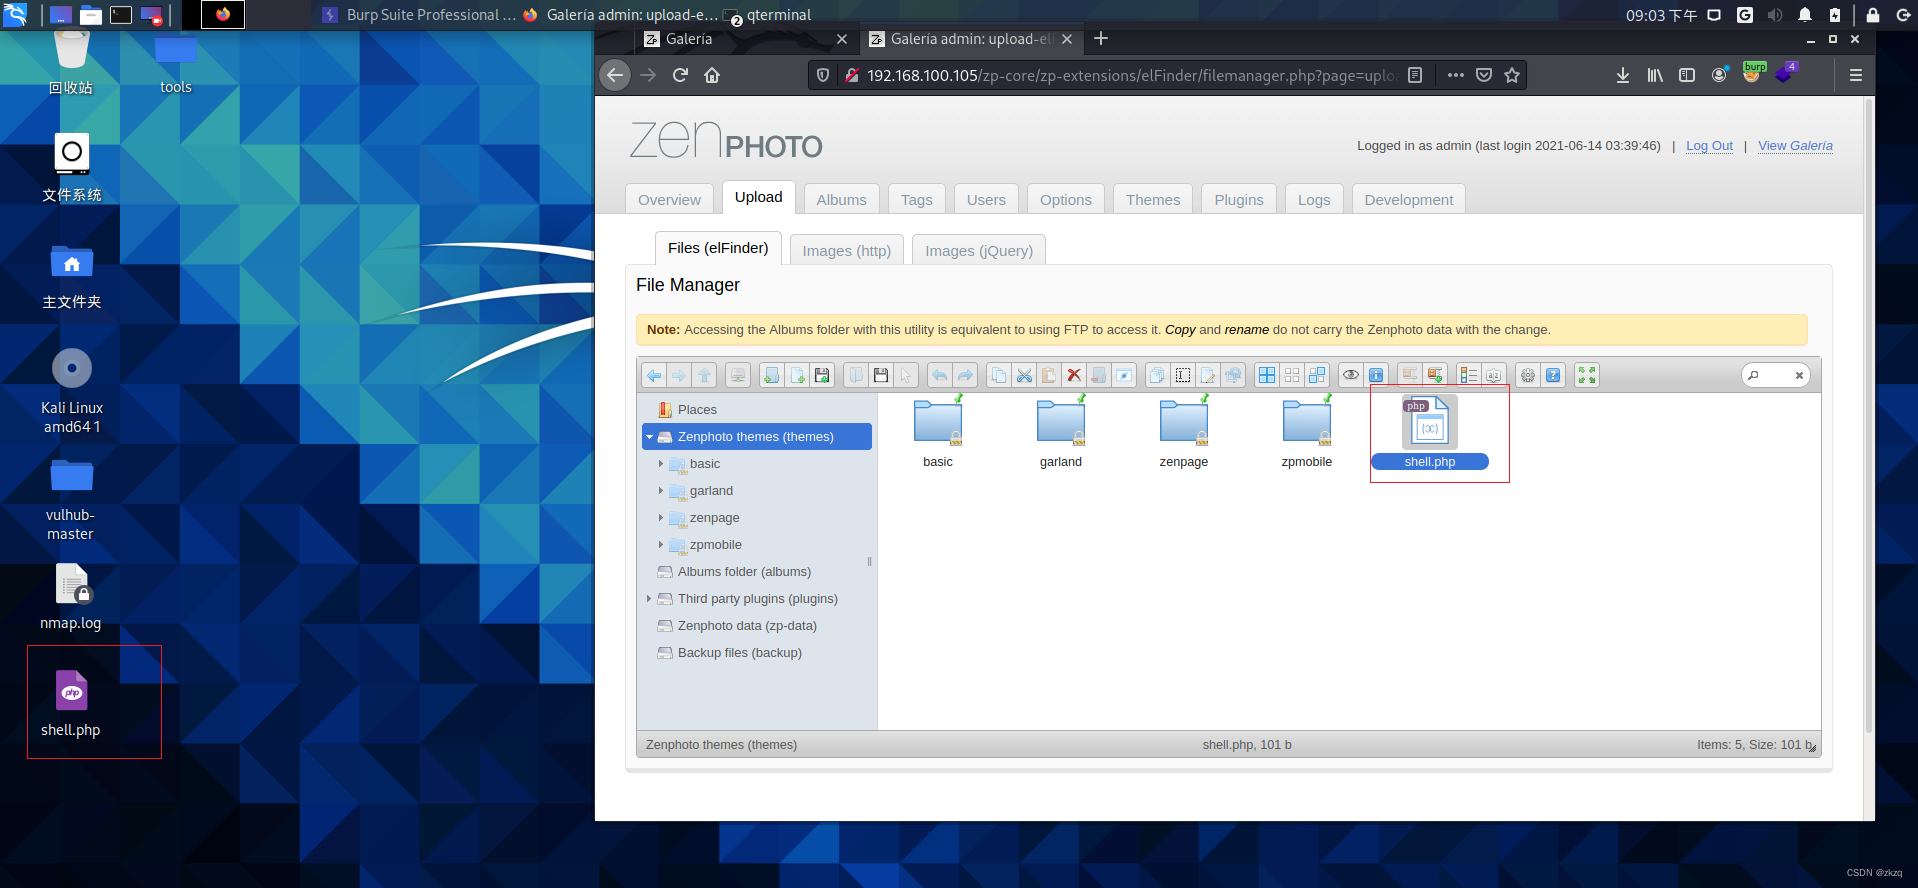
Task: Open the Overview admin tab
Action: (x=670, y=199)
